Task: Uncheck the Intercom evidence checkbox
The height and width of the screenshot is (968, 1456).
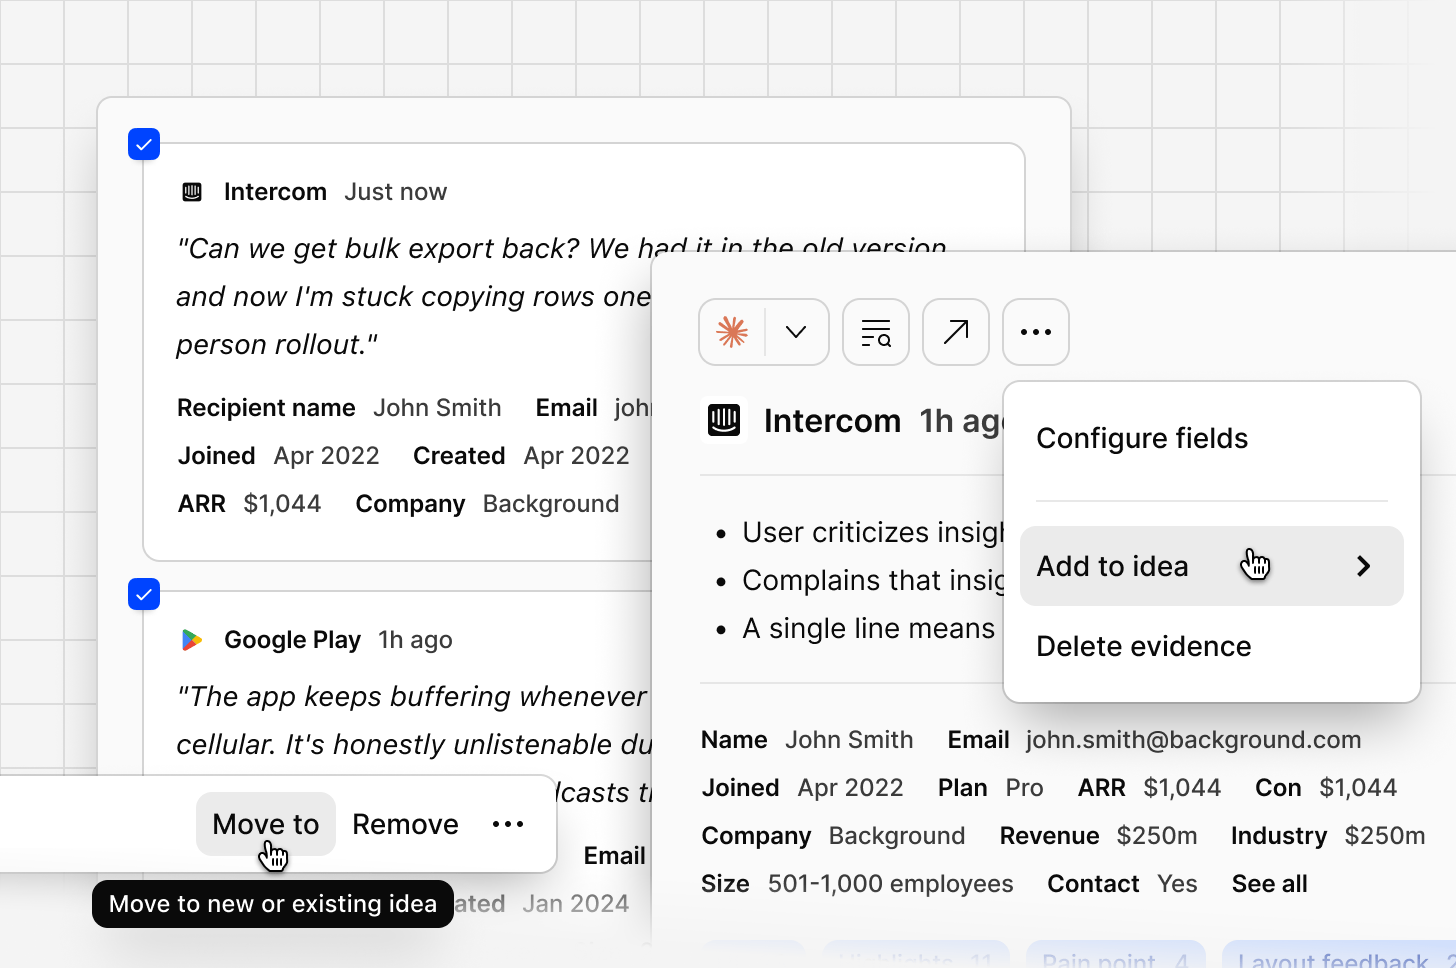Action: 144,144
